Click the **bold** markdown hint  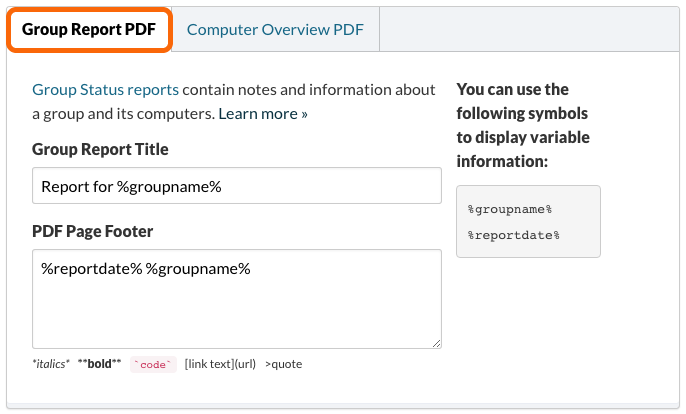(x=99, y=364)
